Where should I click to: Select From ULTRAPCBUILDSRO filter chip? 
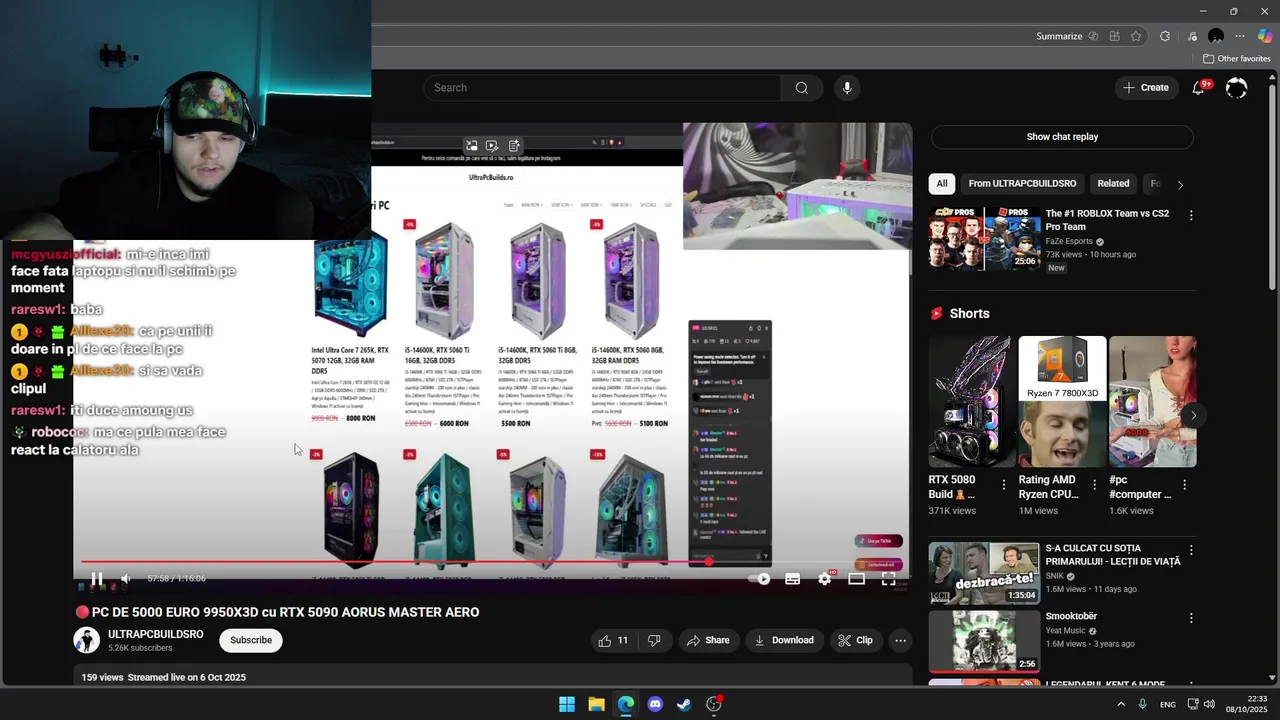1022,184
